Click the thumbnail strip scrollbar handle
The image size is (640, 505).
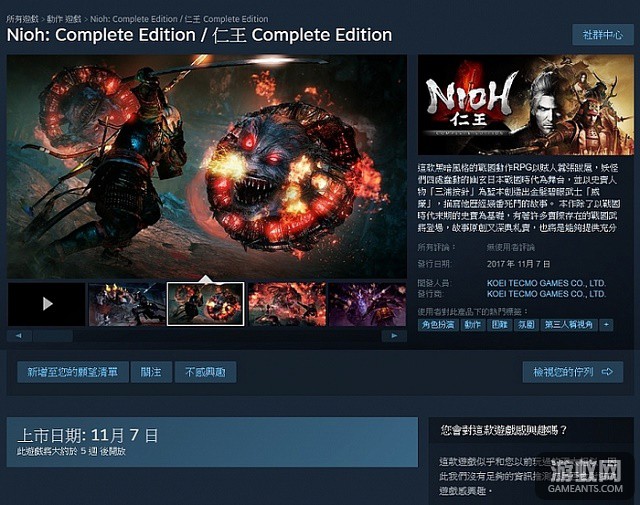53,336
